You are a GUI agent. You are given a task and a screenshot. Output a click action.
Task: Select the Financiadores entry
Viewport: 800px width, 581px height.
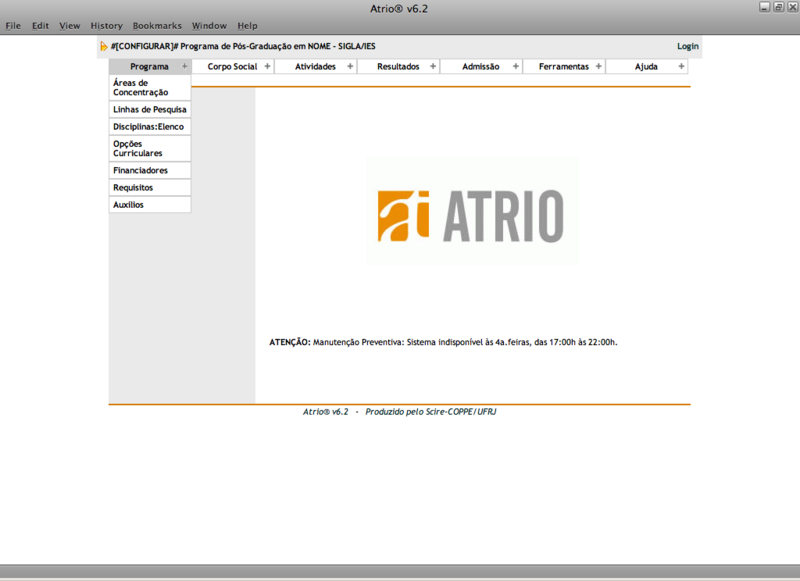coord(140,170)
